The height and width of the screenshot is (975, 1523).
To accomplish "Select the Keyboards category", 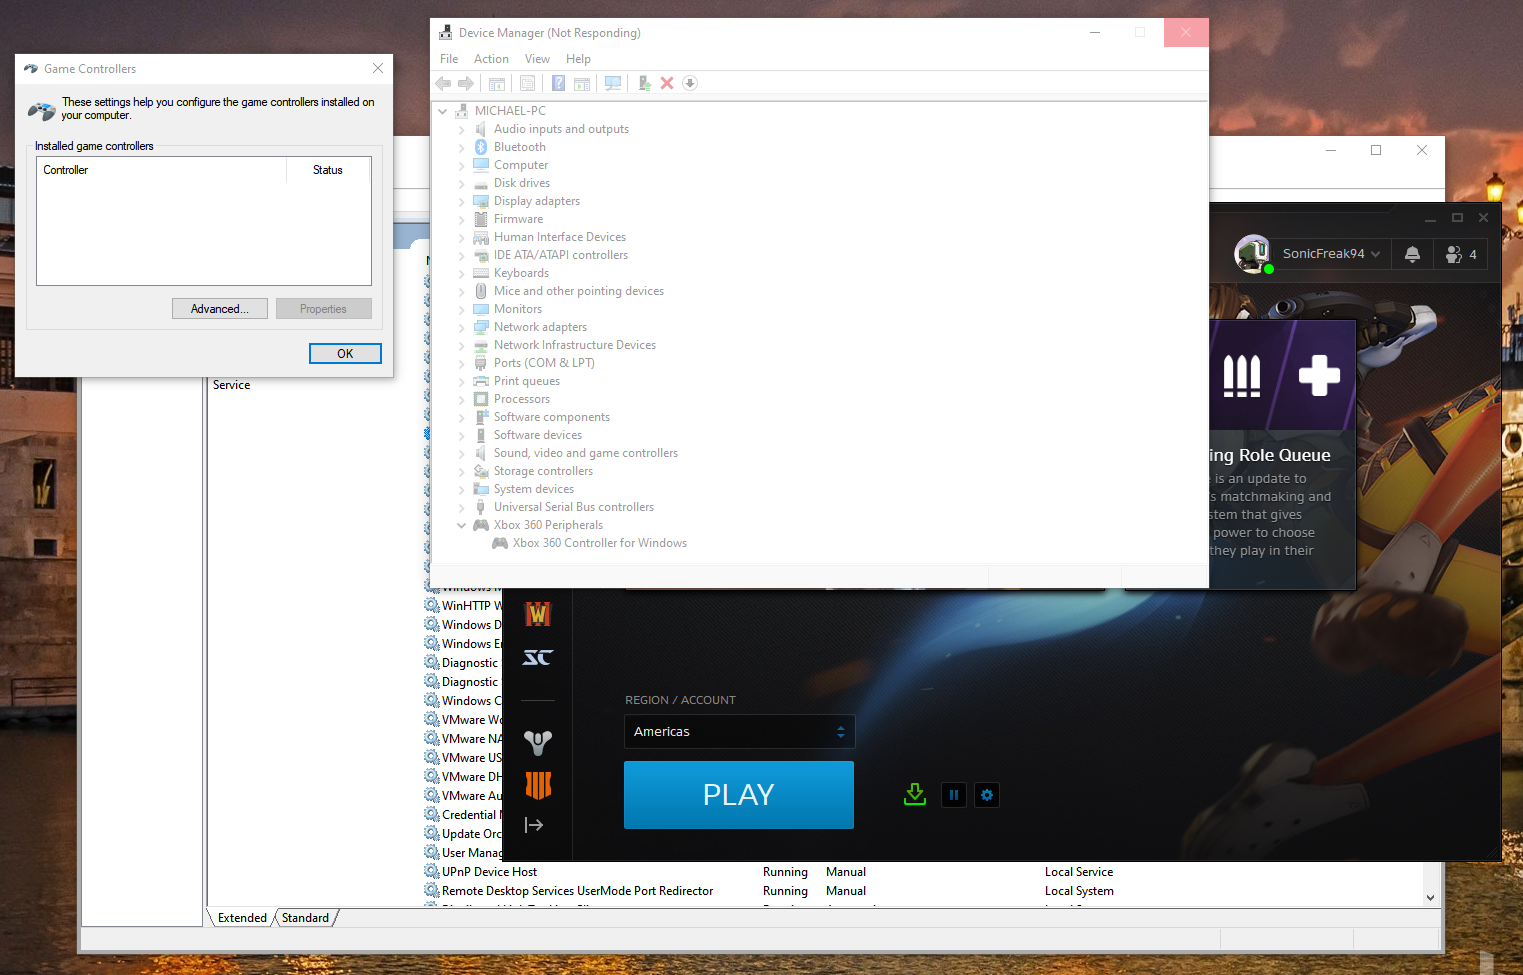I will coord(521,273).
